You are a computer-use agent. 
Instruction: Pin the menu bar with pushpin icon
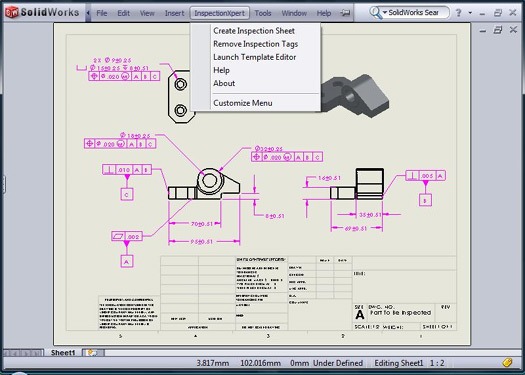(x=345, y=13)
